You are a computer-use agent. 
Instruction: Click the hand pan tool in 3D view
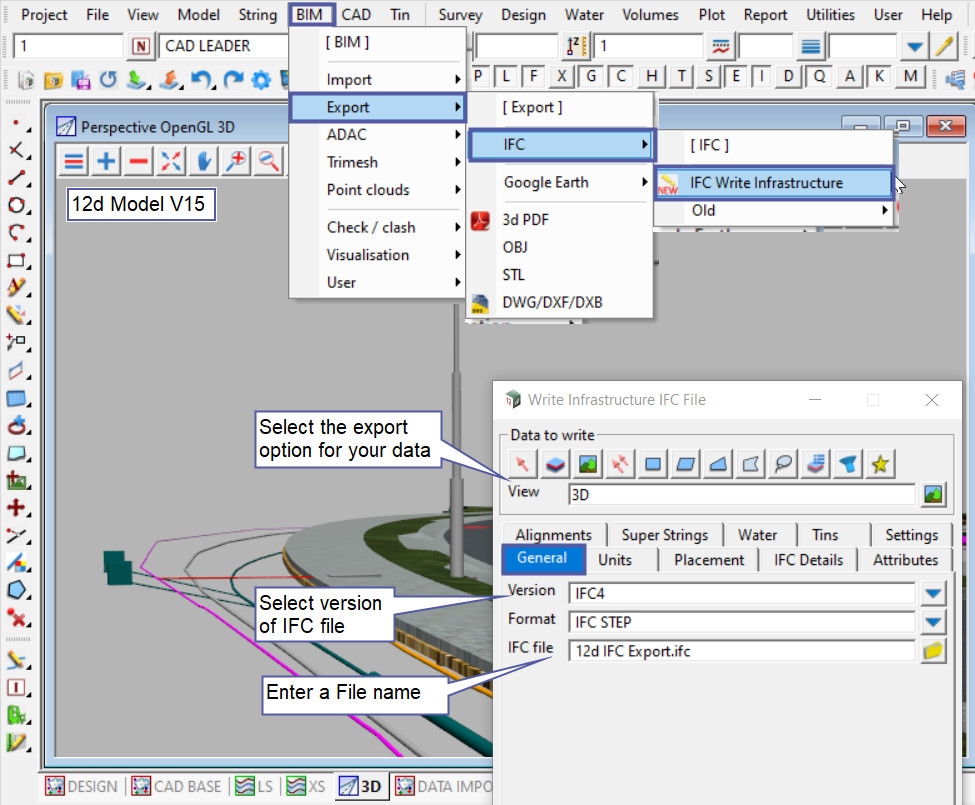pos(204,161)
